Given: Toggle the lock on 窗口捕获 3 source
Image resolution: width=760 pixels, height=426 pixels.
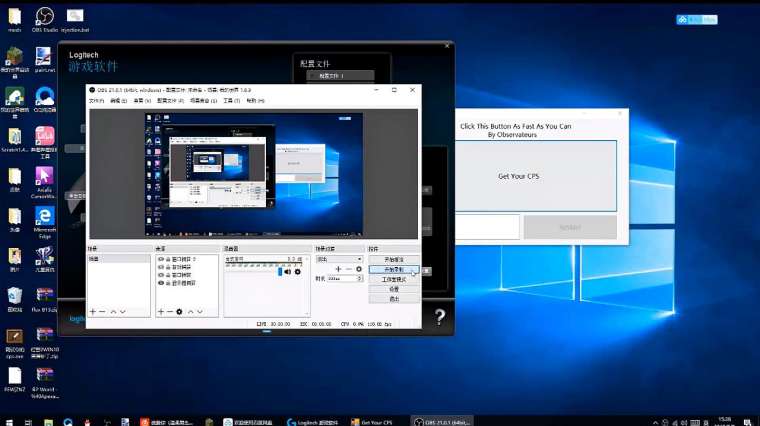Looking at the screenshot, I should click(168, 259).
